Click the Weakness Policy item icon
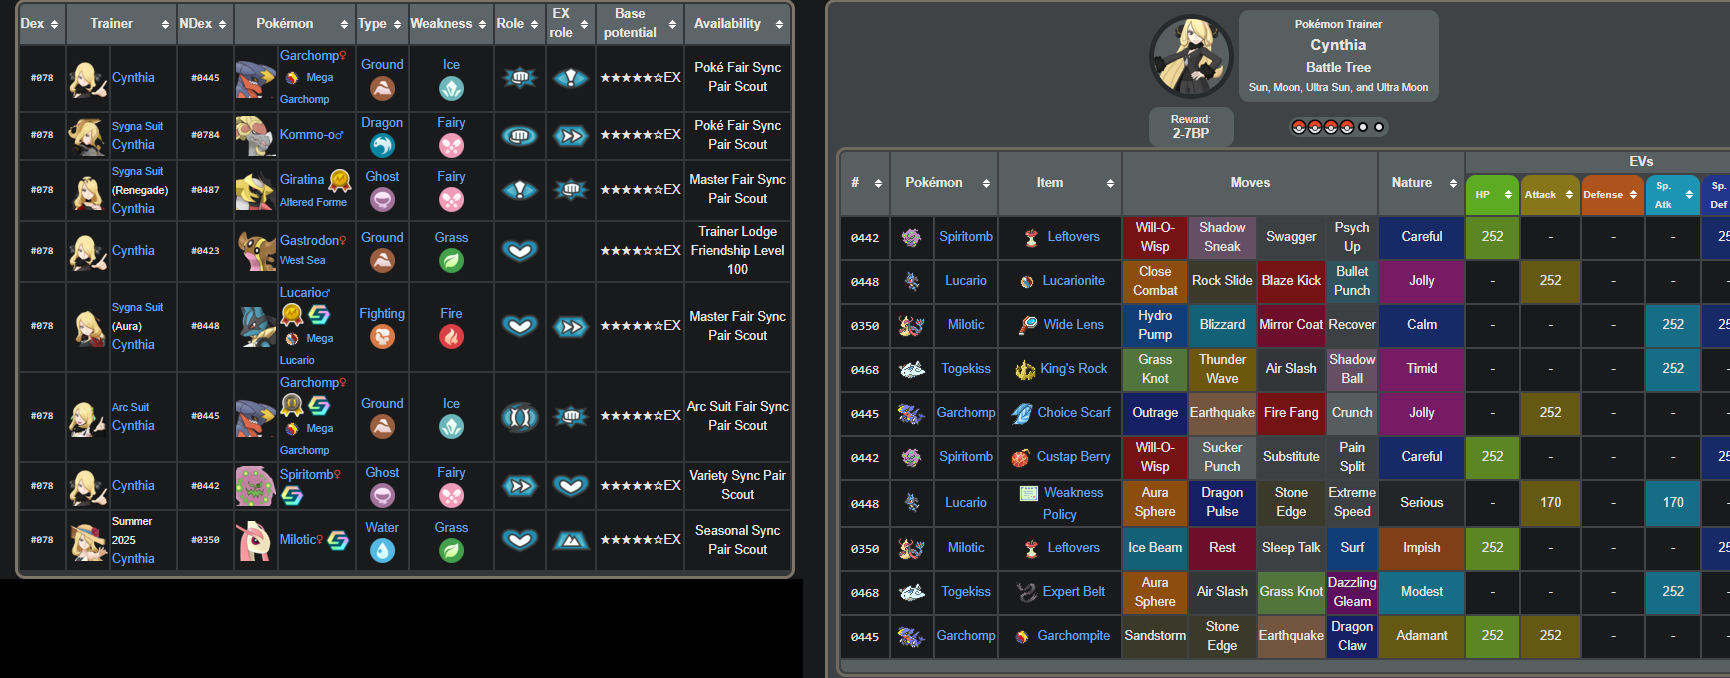Screen dimensions: 1730x678 click(x=1029, y=493)
